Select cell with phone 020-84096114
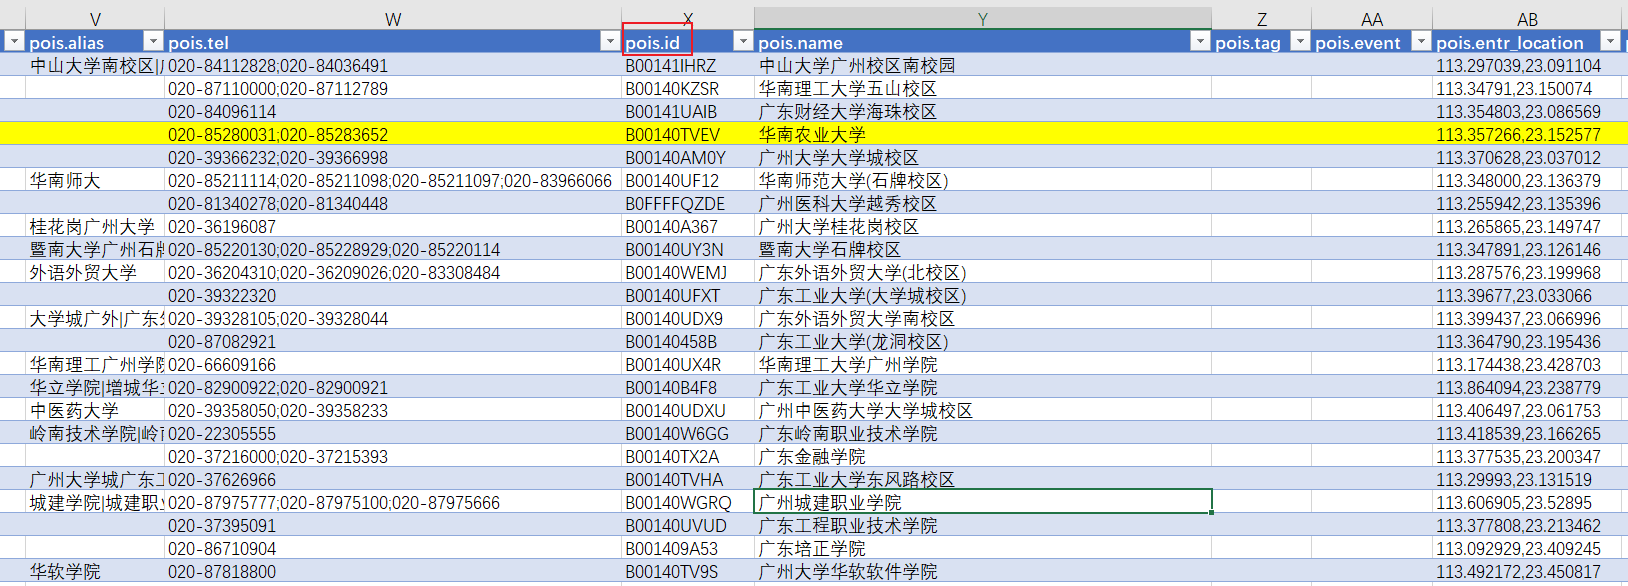 point(393,111)
